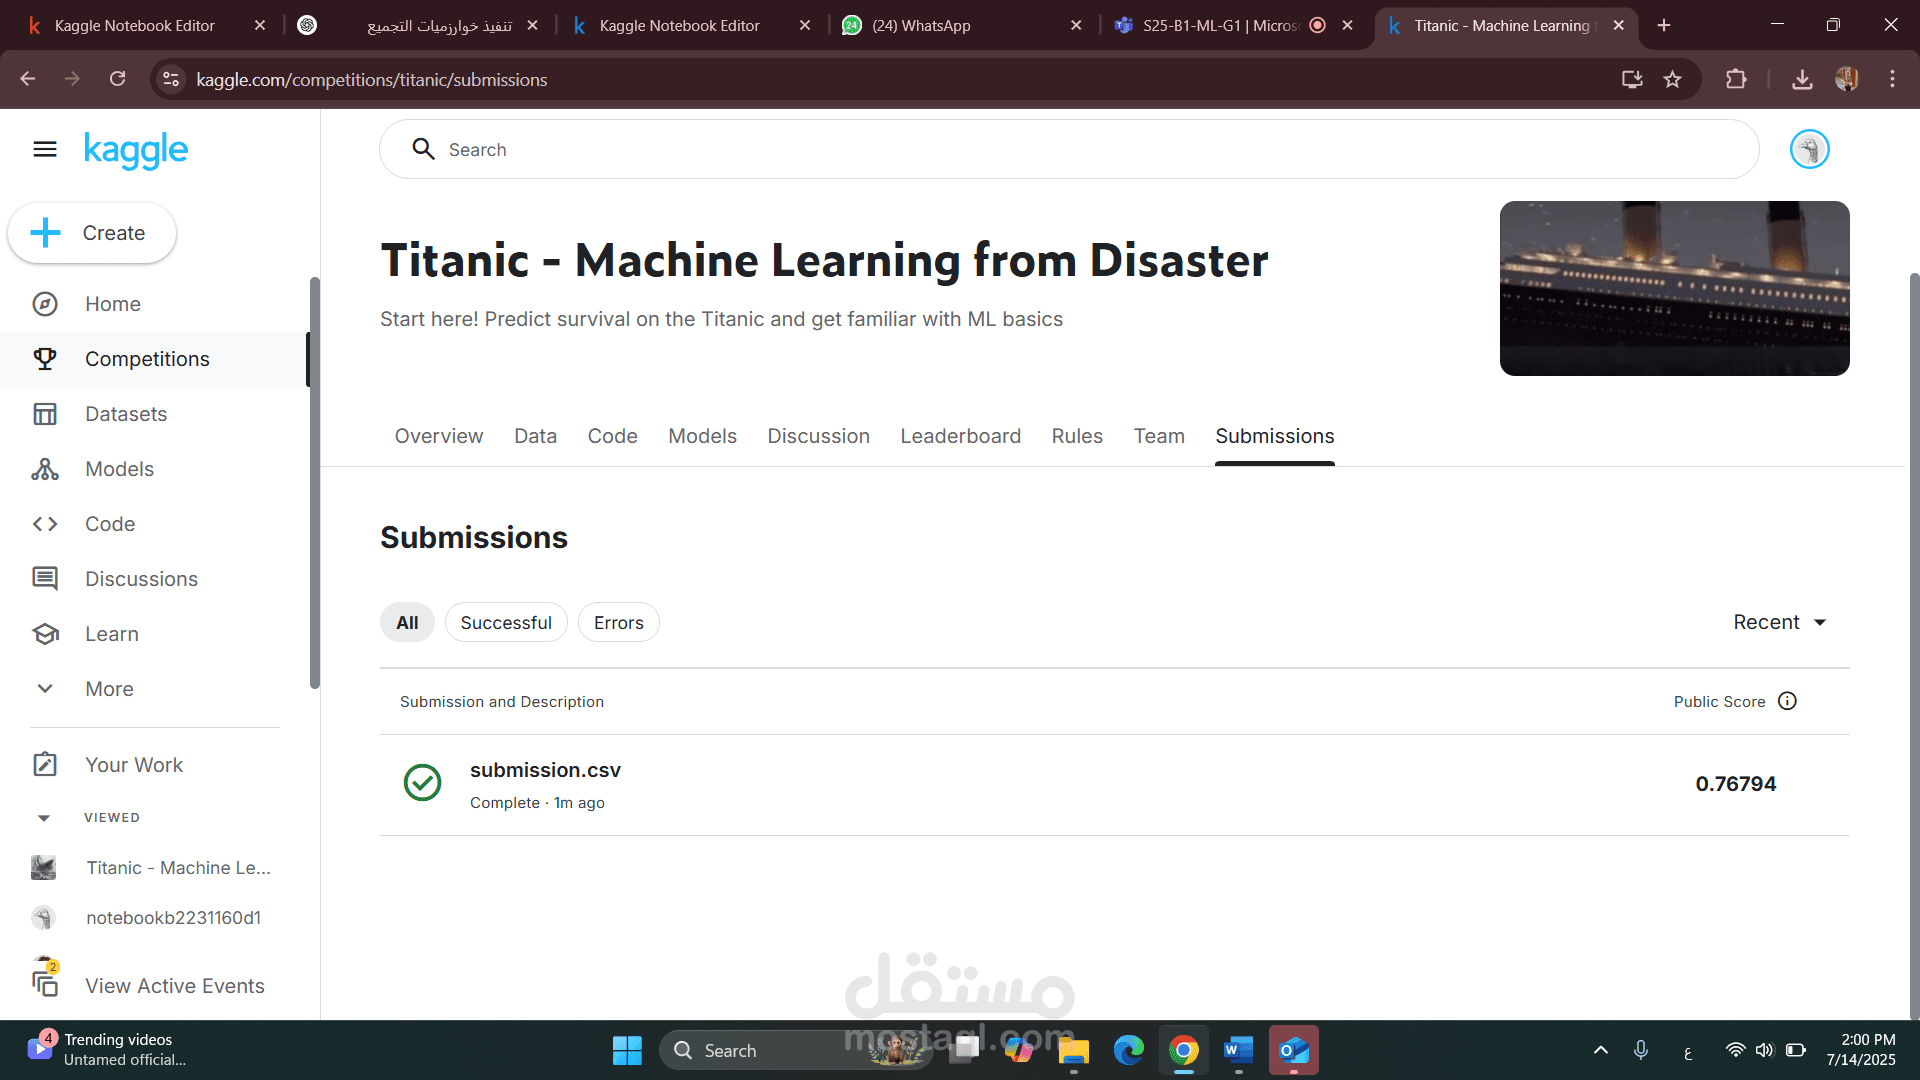
Task: Show hidden system tray icons
Action: coord(1600,1051)
